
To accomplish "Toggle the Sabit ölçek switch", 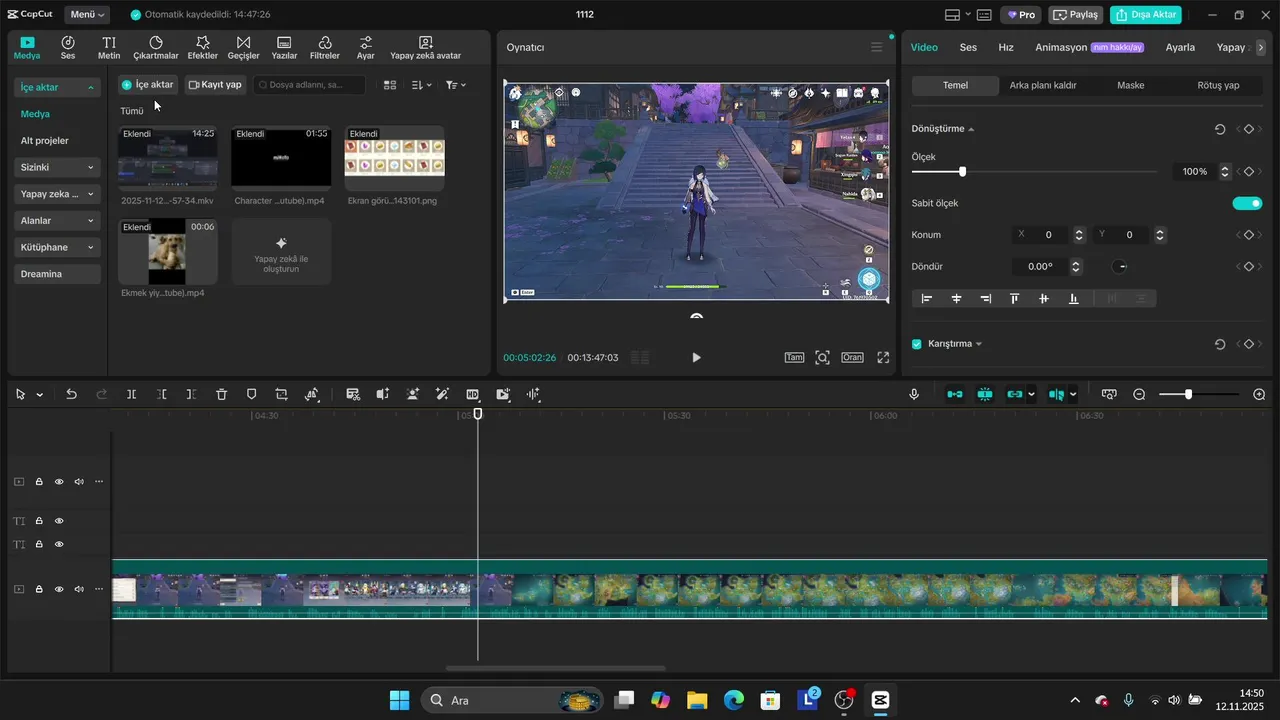I will (1247, 203).
